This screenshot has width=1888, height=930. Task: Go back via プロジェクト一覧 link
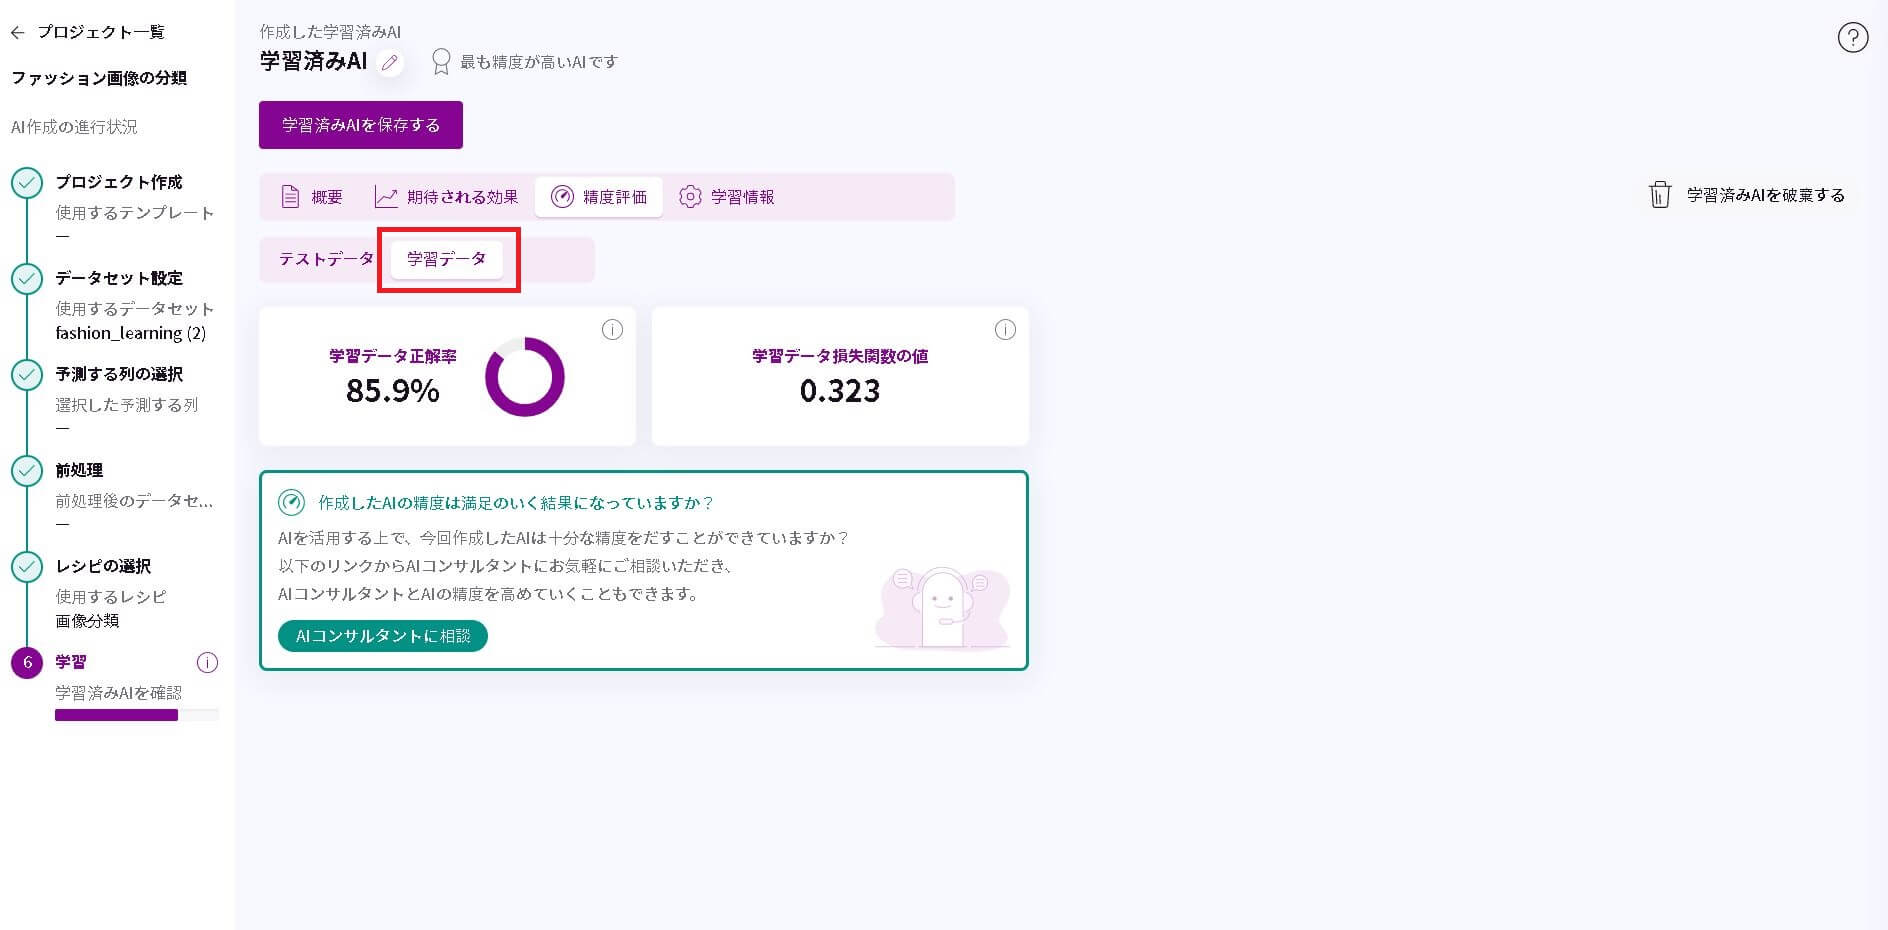(x=101, y=32)
